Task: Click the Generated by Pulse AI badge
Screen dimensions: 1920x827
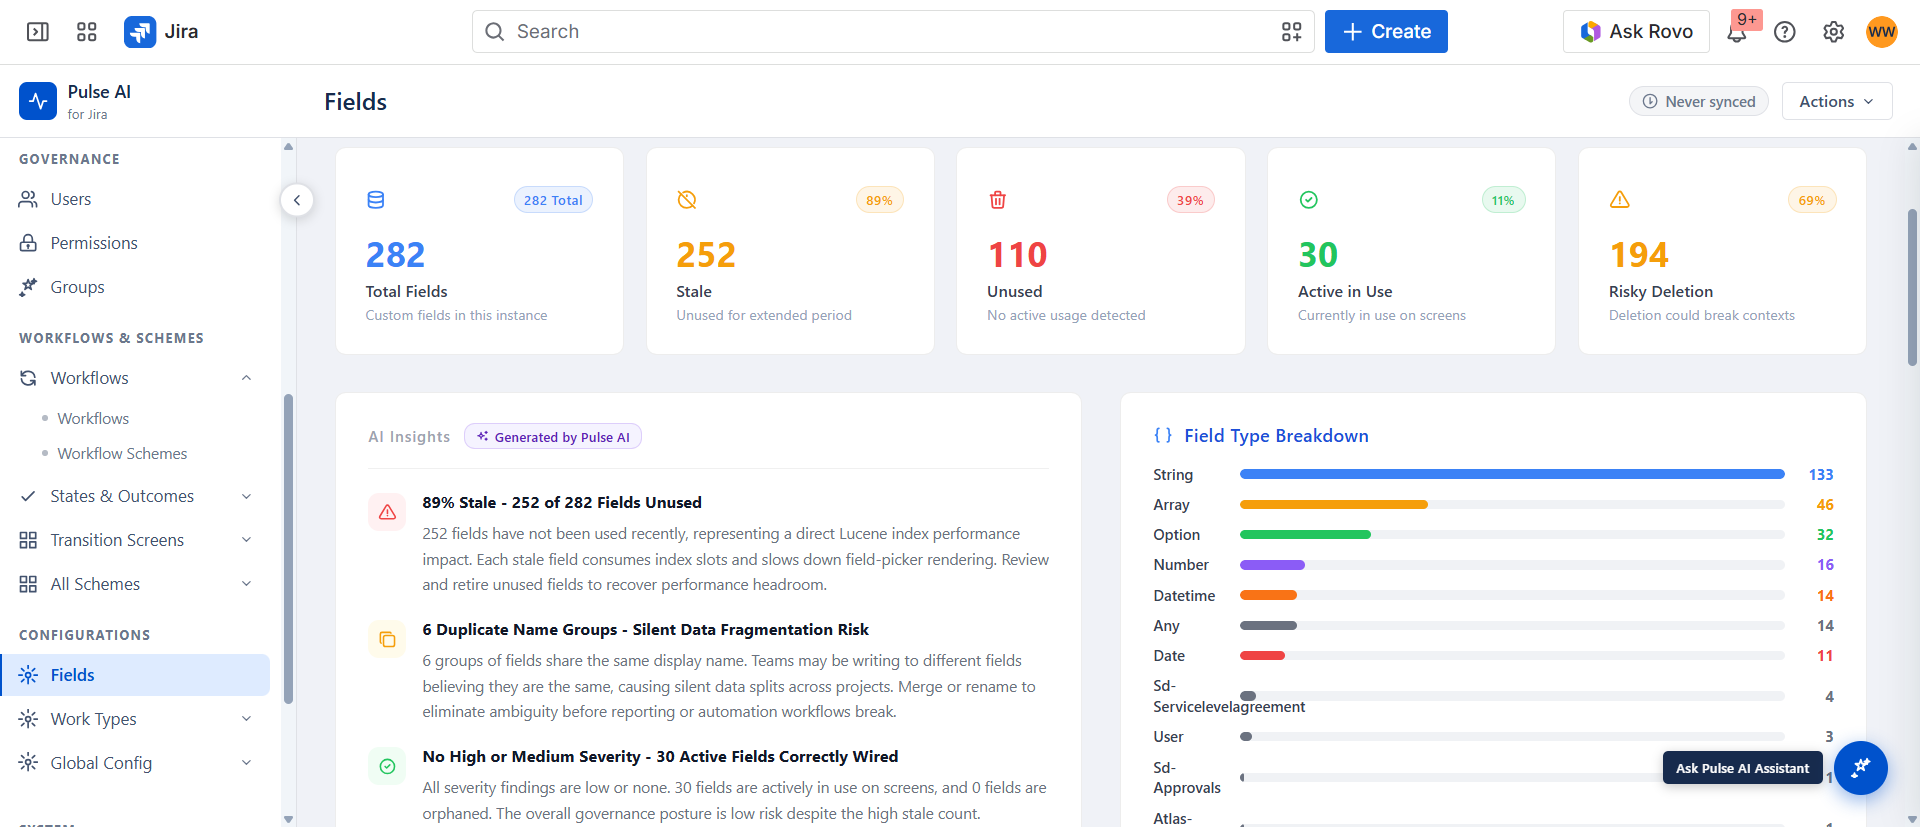Action: (x=553, y=437)
